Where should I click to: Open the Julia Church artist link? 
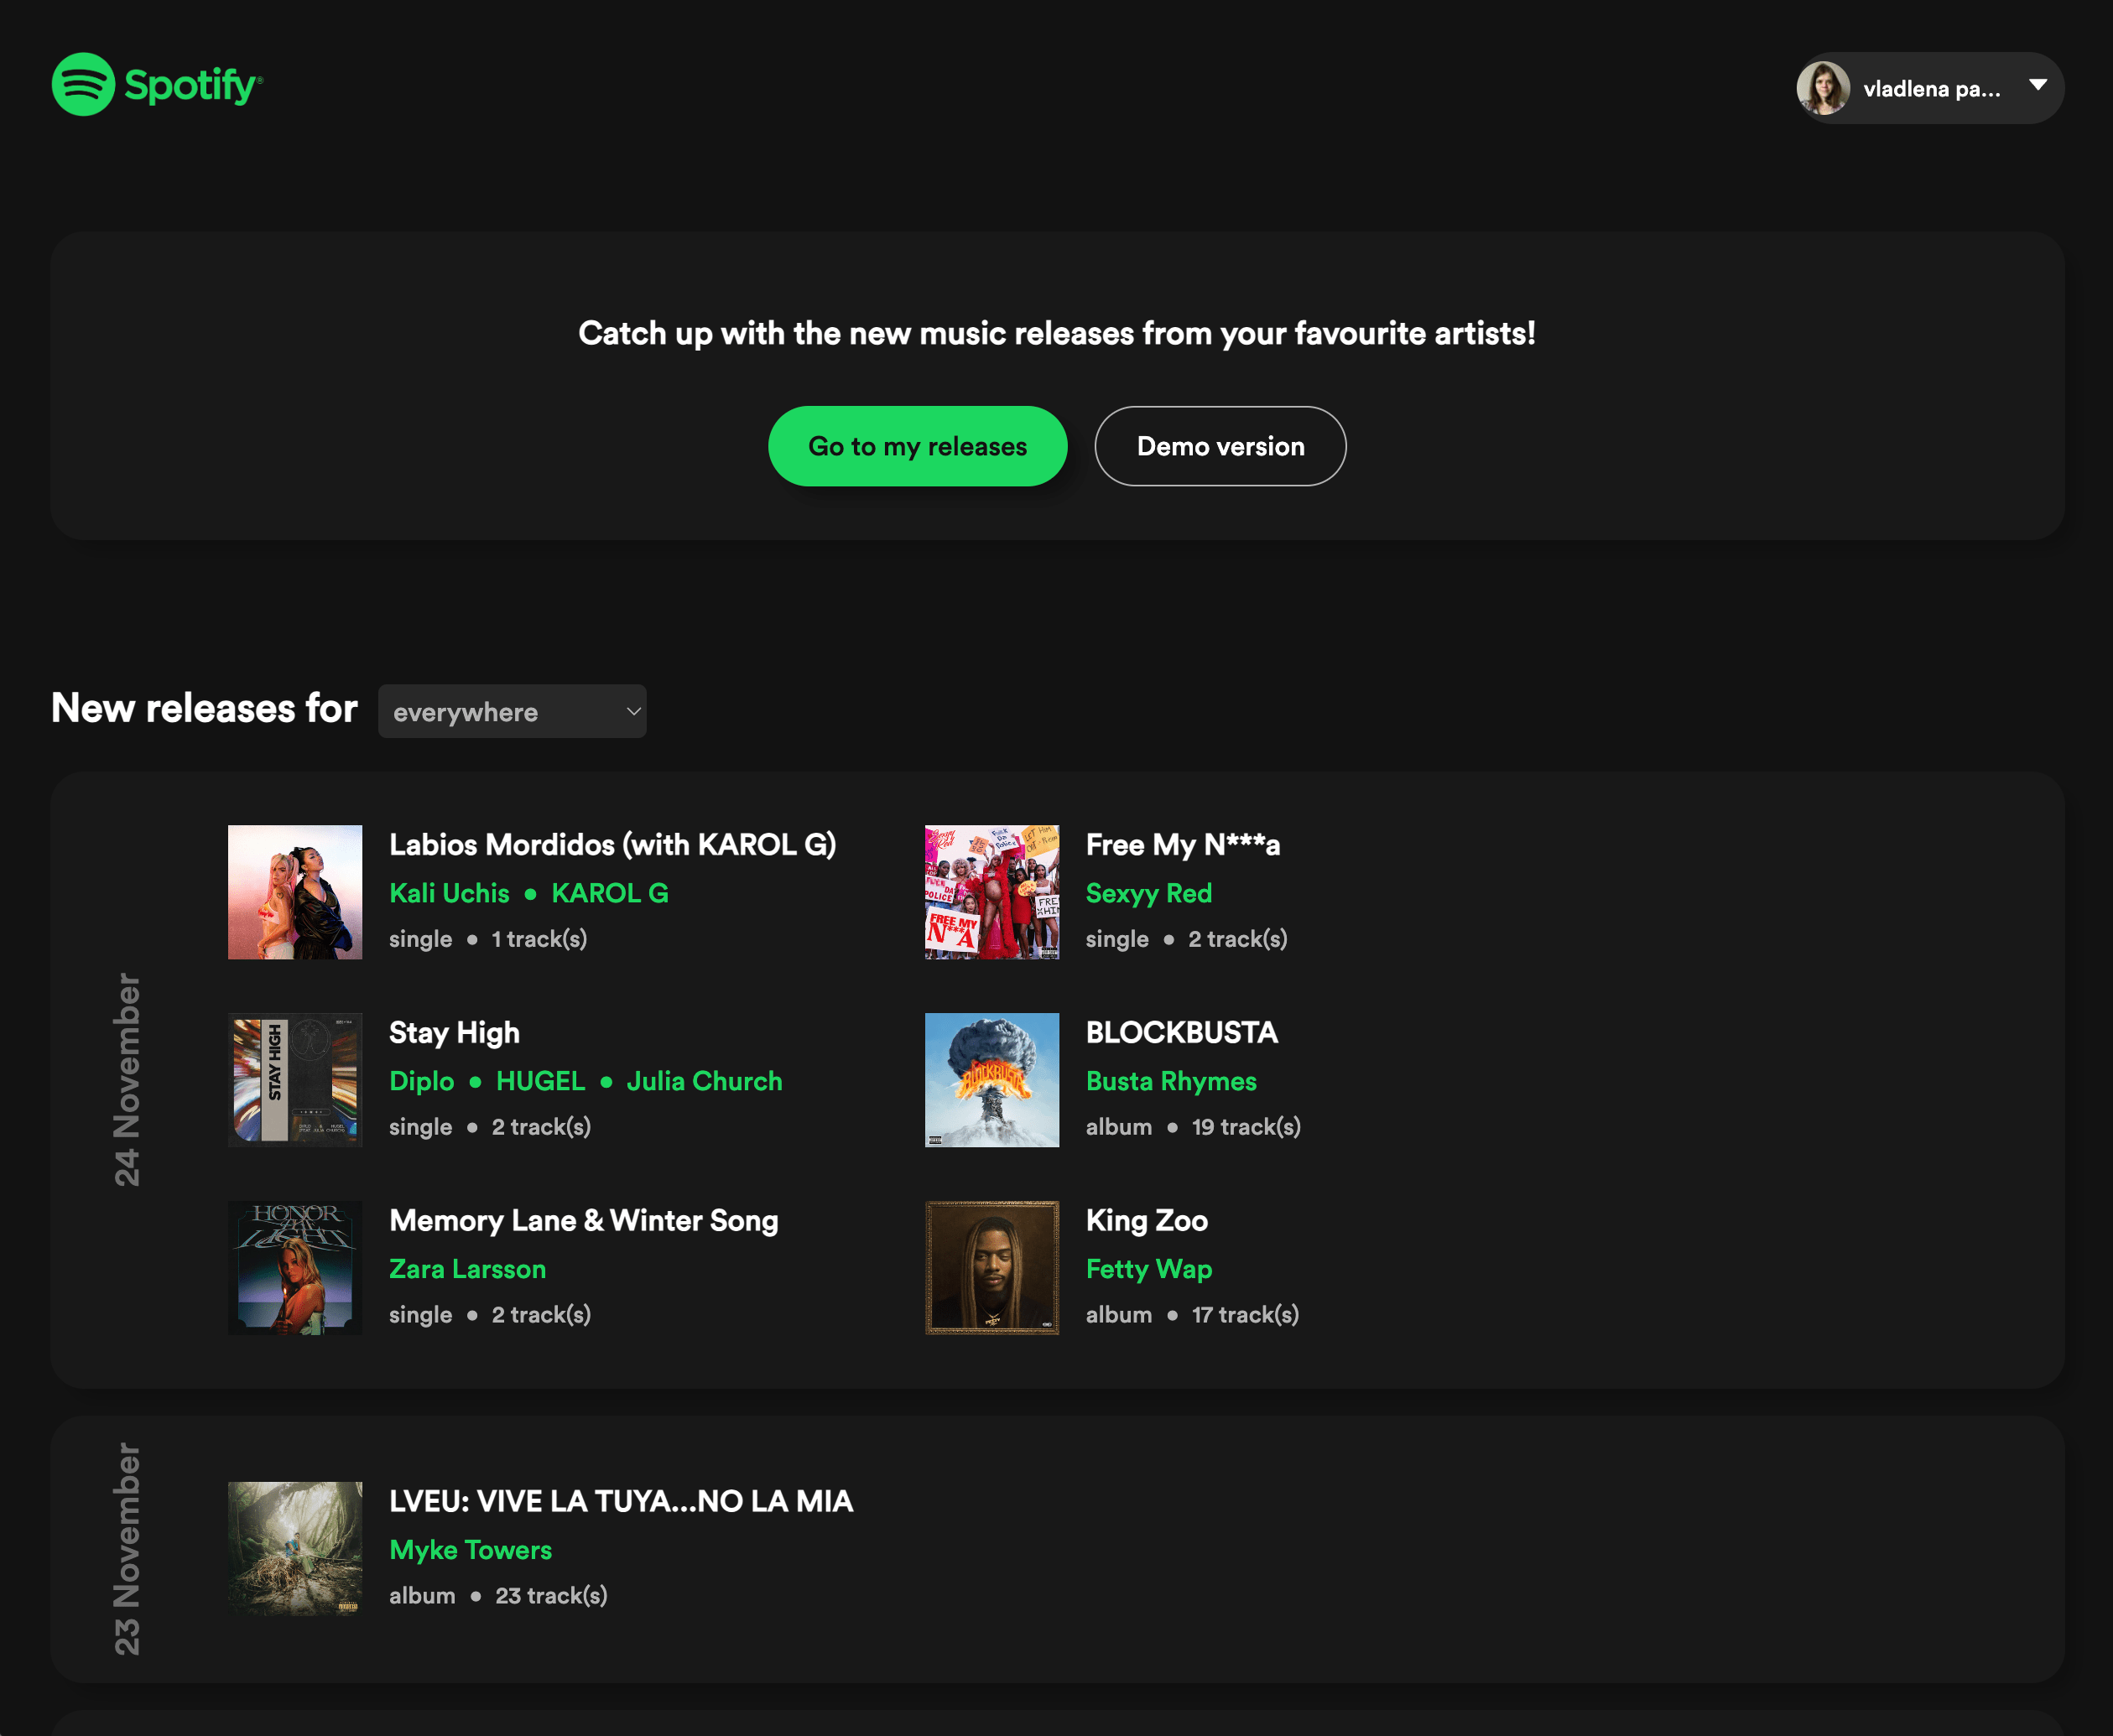point(704,1081)
